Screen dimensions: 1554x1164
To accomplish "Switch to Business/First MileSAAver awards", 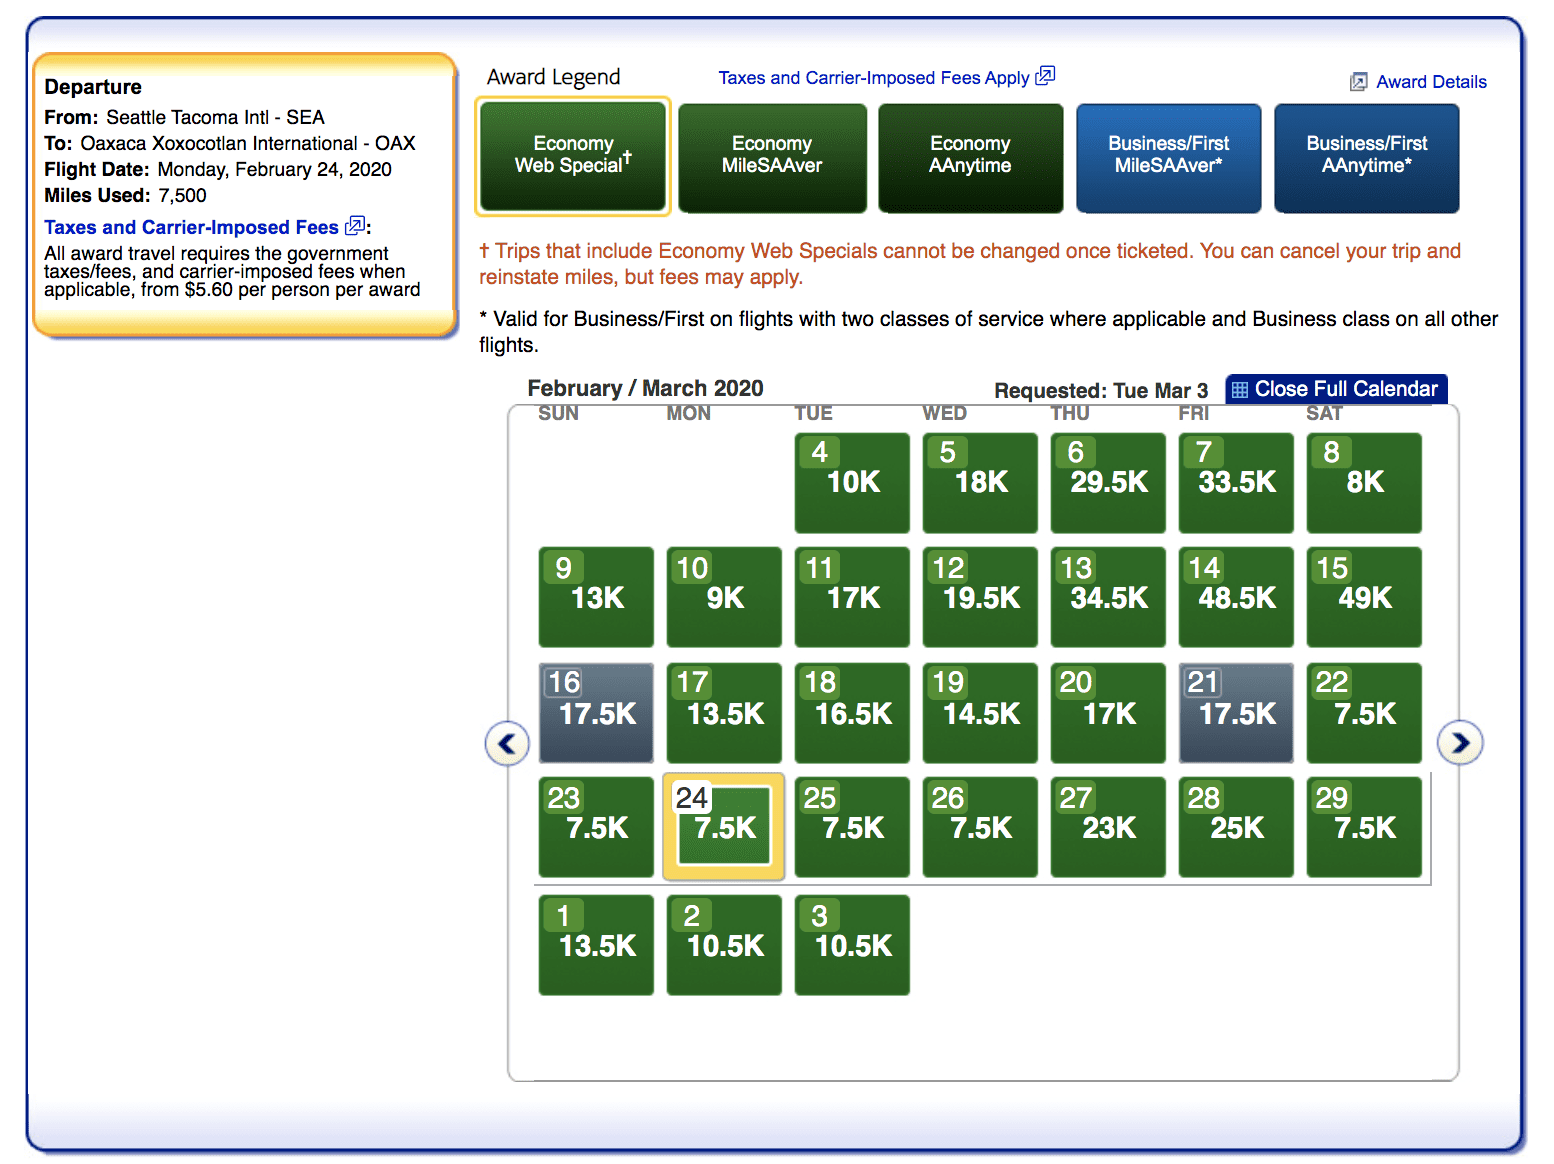I will (x=1168, y=156).
